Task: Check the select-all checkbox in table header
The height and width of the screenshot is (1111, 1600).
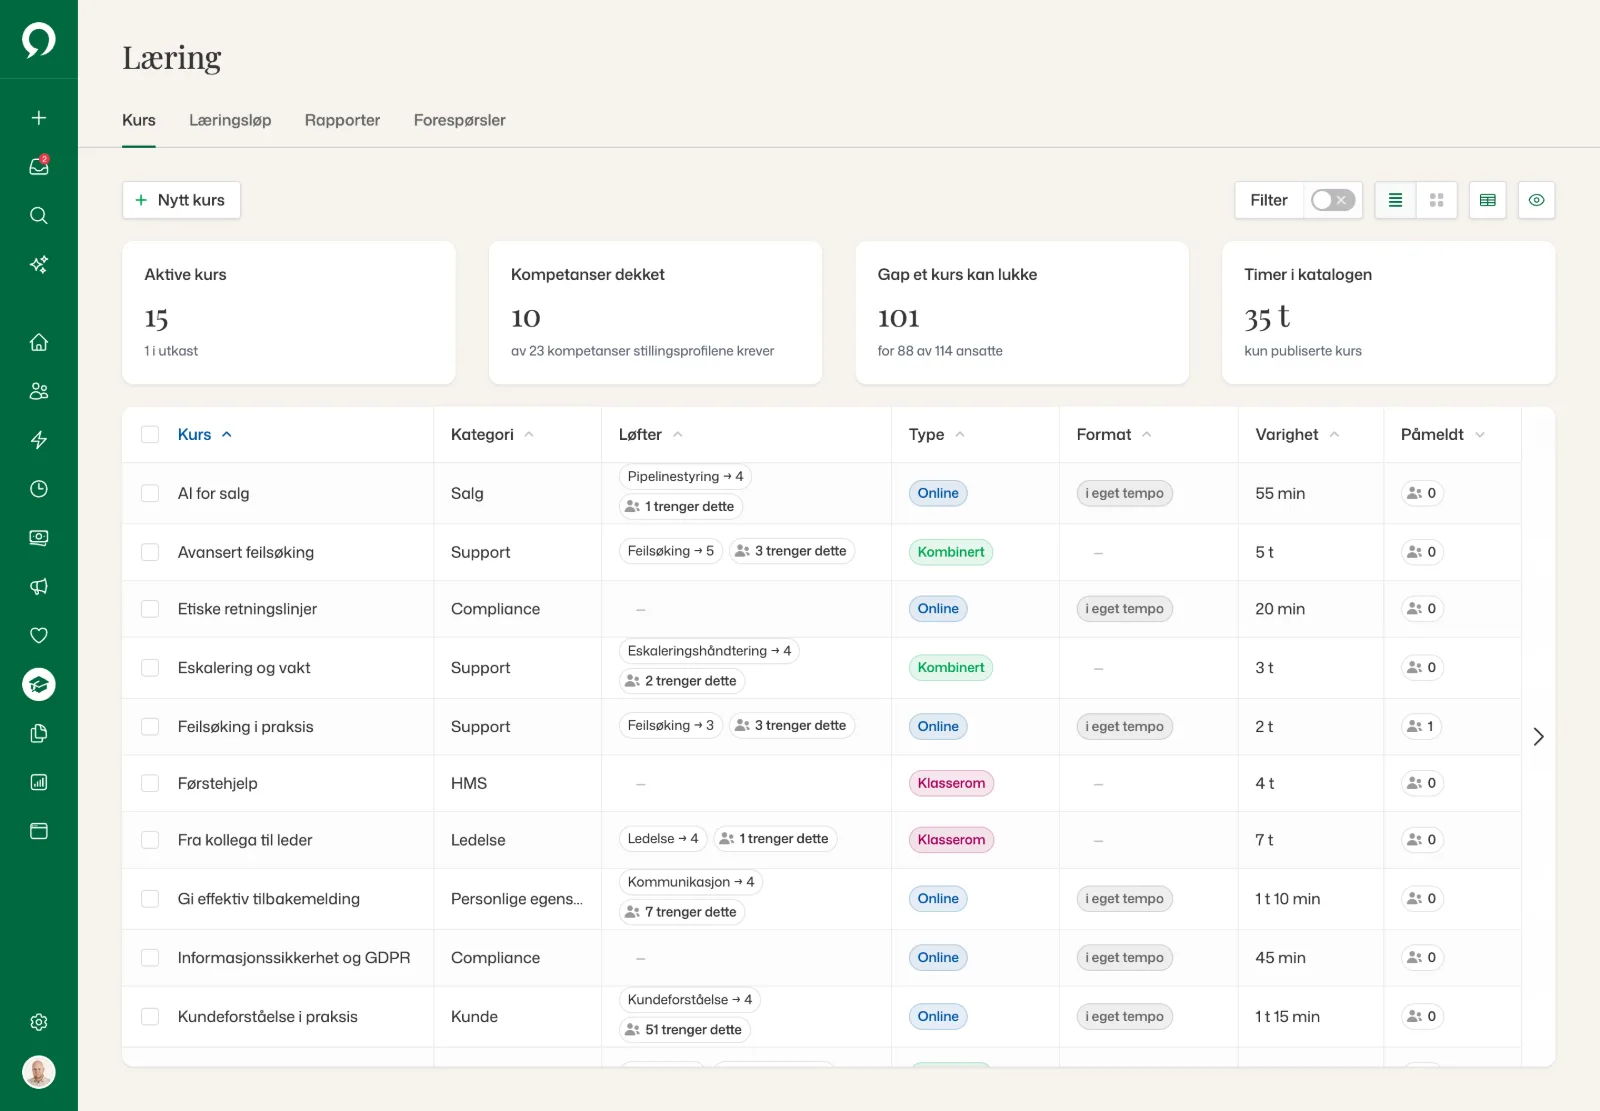Action: click(x=150, y=434)
